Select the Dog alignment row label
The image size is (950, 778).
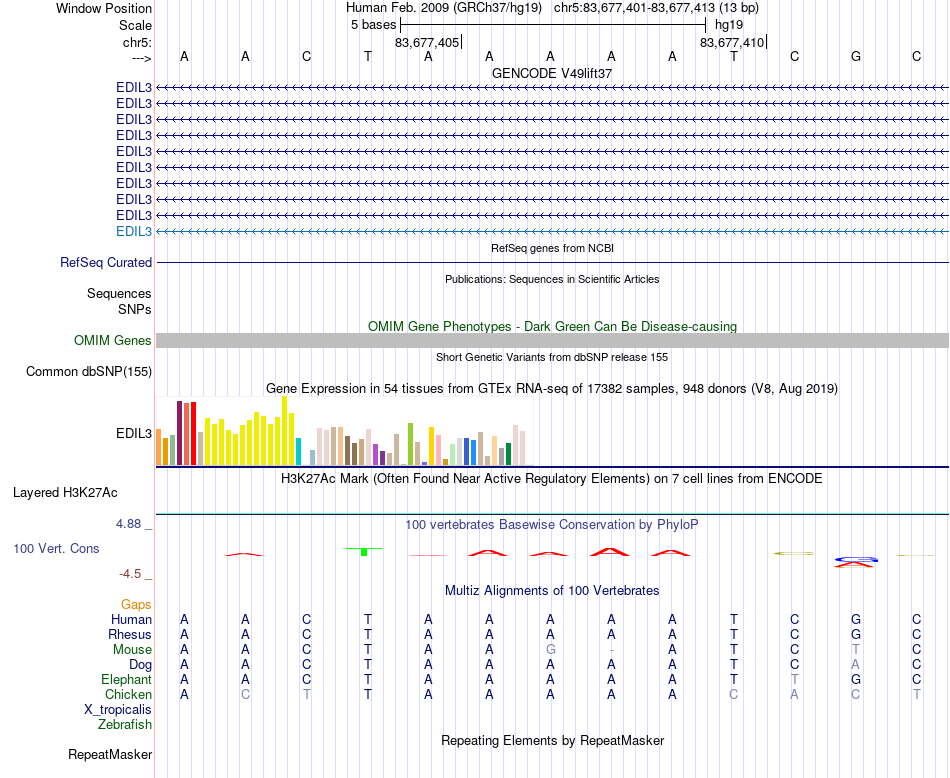[141, 665]
